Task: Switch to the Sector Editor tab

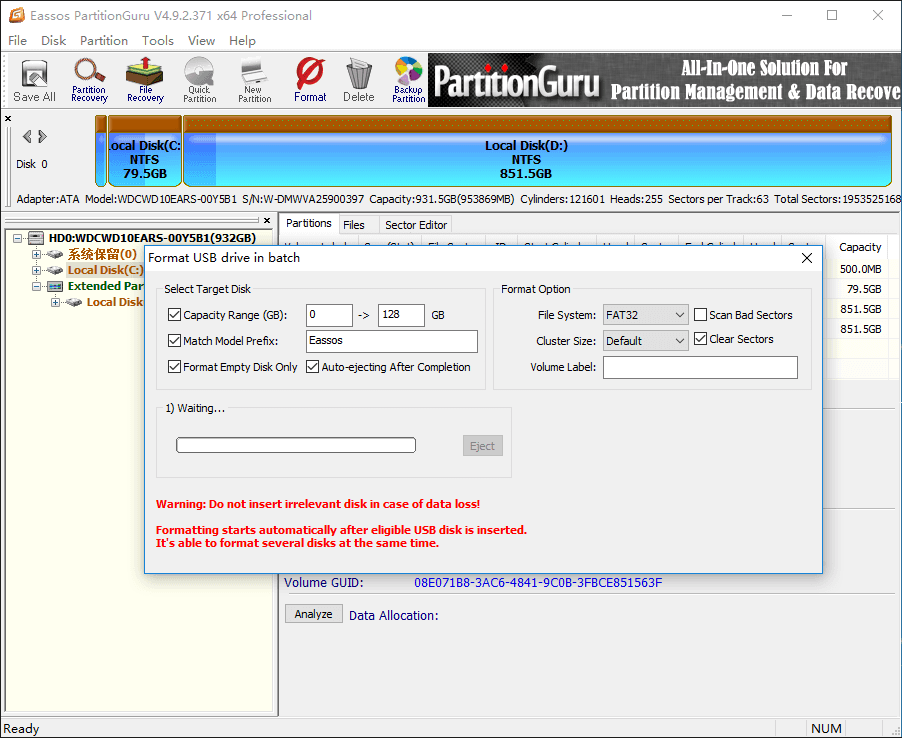Action: tap(416, 225)
